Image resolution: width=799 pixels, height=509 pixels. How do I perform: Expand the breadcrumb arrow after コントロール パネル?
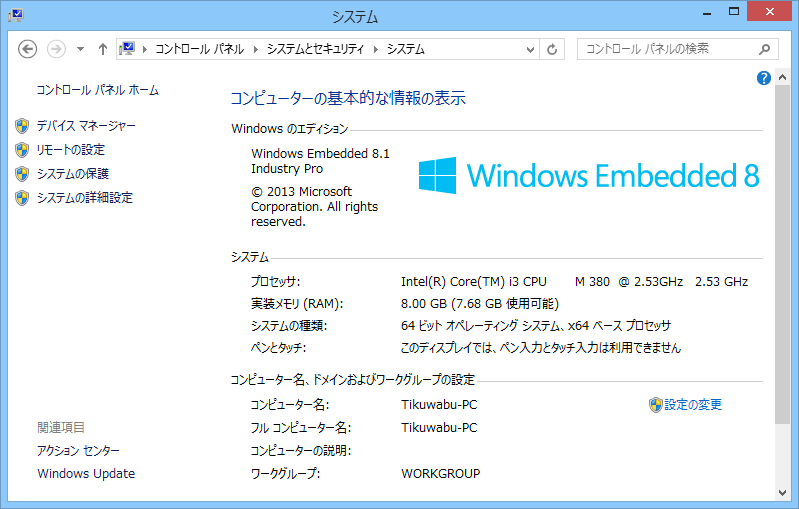tap(256, 49)
